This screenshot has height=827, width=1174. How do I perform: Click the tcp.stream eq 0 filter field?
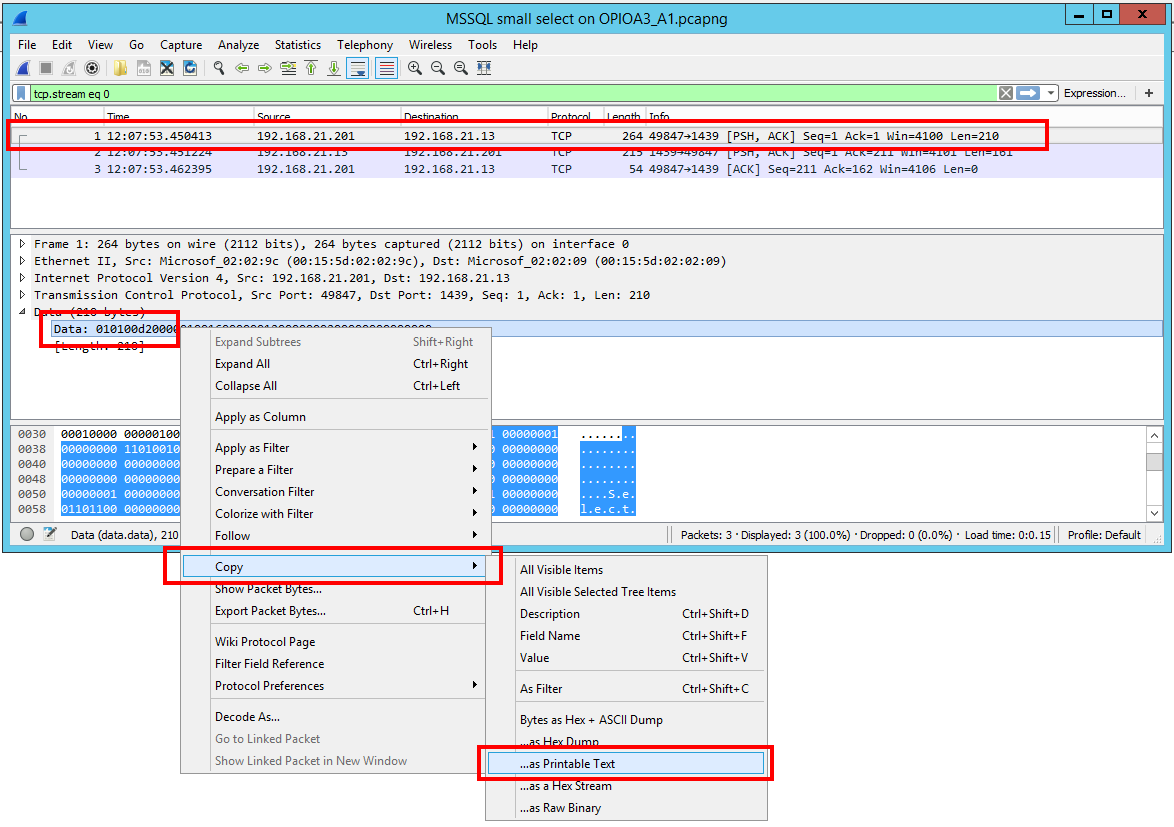(x=513, y=94)
